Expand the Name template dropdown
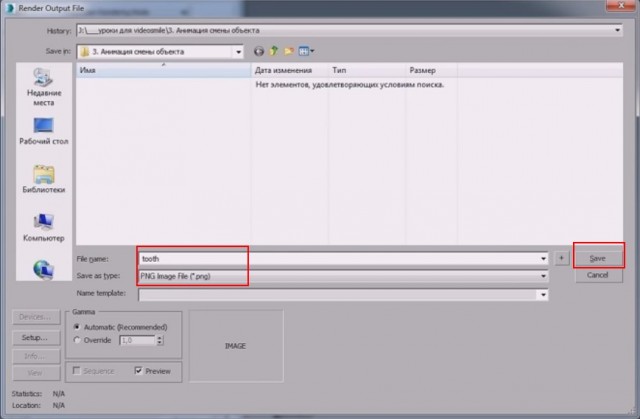This screenshot has height=419, width=640. tap(543, 295)
